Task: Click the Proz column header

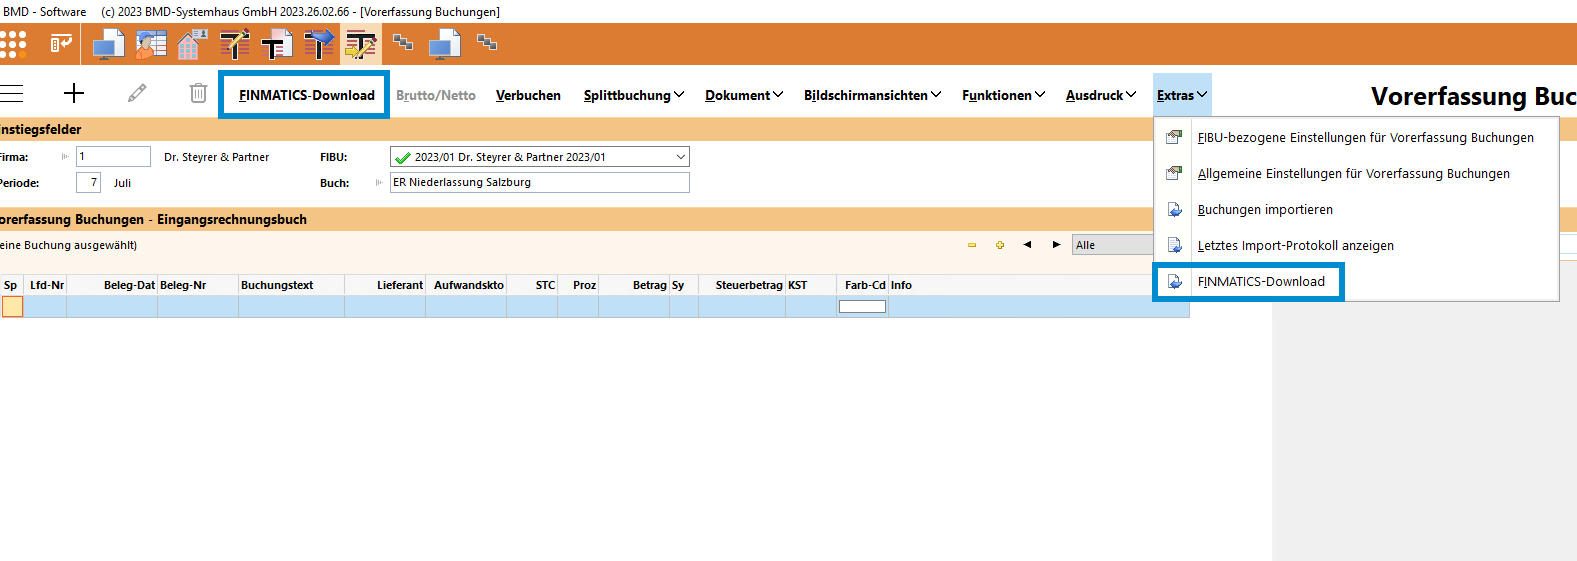Action: pos(578,285)
